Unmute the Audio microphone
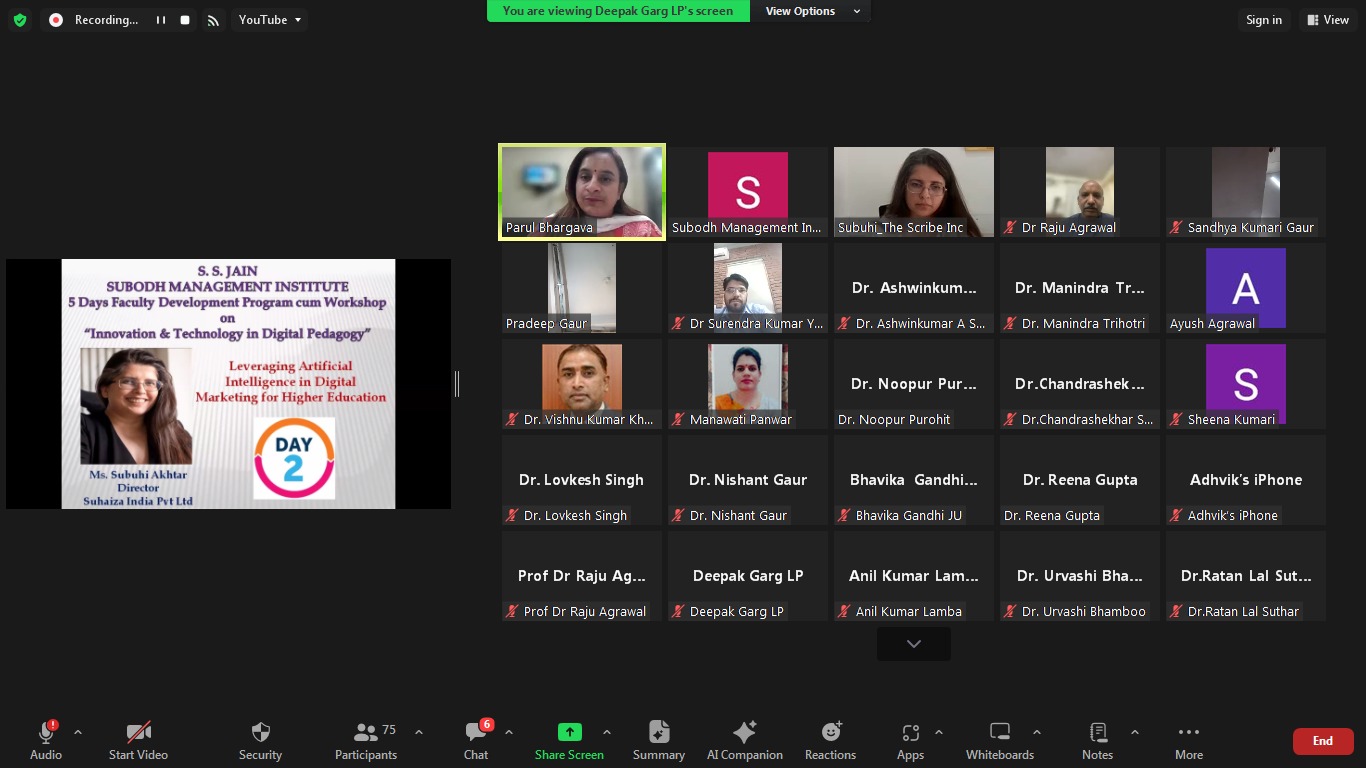Screen dimensions: 1366x768 tap(46, 741)
